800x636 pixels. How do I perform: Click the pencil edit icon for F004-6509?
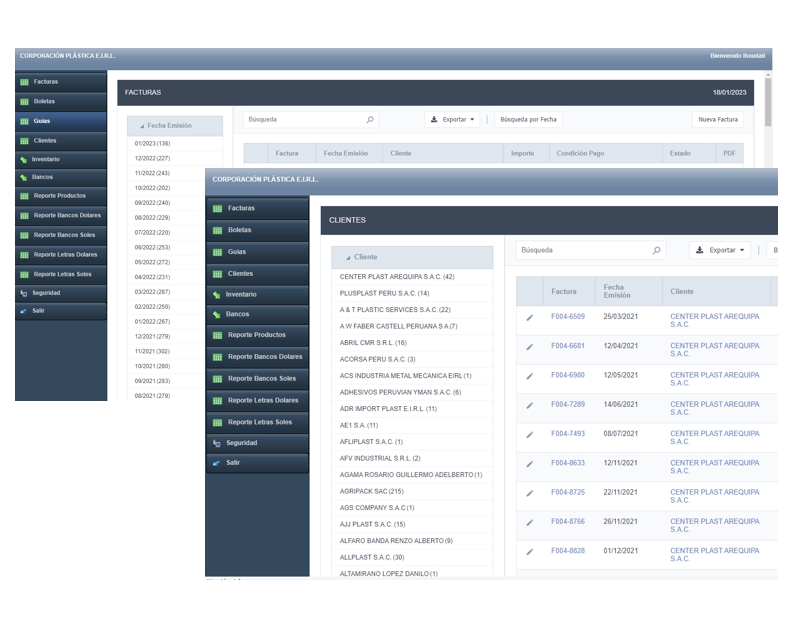coord(530,318)
